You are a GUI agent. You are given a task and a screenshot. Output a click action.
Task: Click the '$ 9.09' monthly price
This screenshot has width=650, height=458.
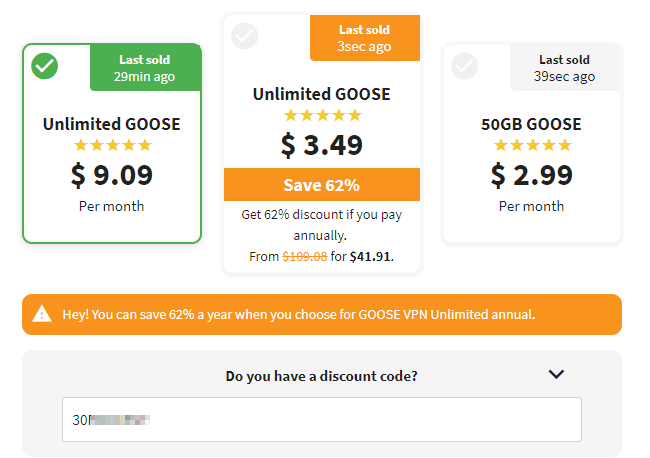click(112, 175)
